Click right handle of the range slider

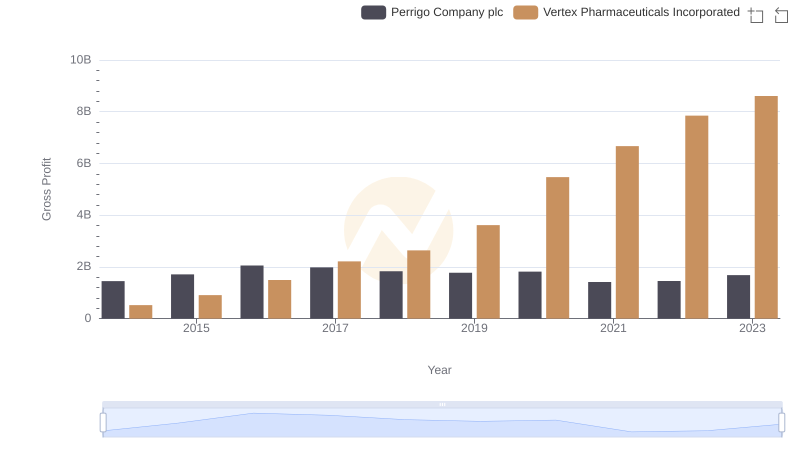pyautogui.click(x=781, y=422)
